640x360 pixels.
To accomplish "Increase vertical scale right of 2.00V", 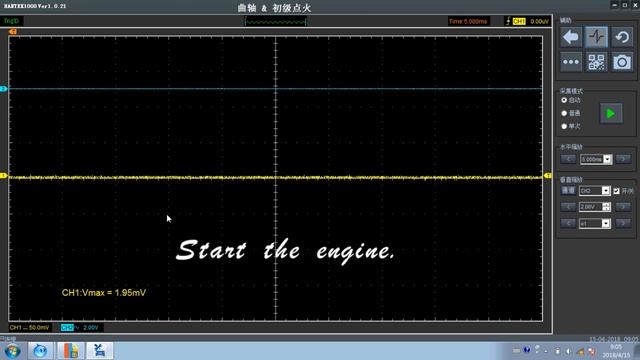I will coord(623,207).
